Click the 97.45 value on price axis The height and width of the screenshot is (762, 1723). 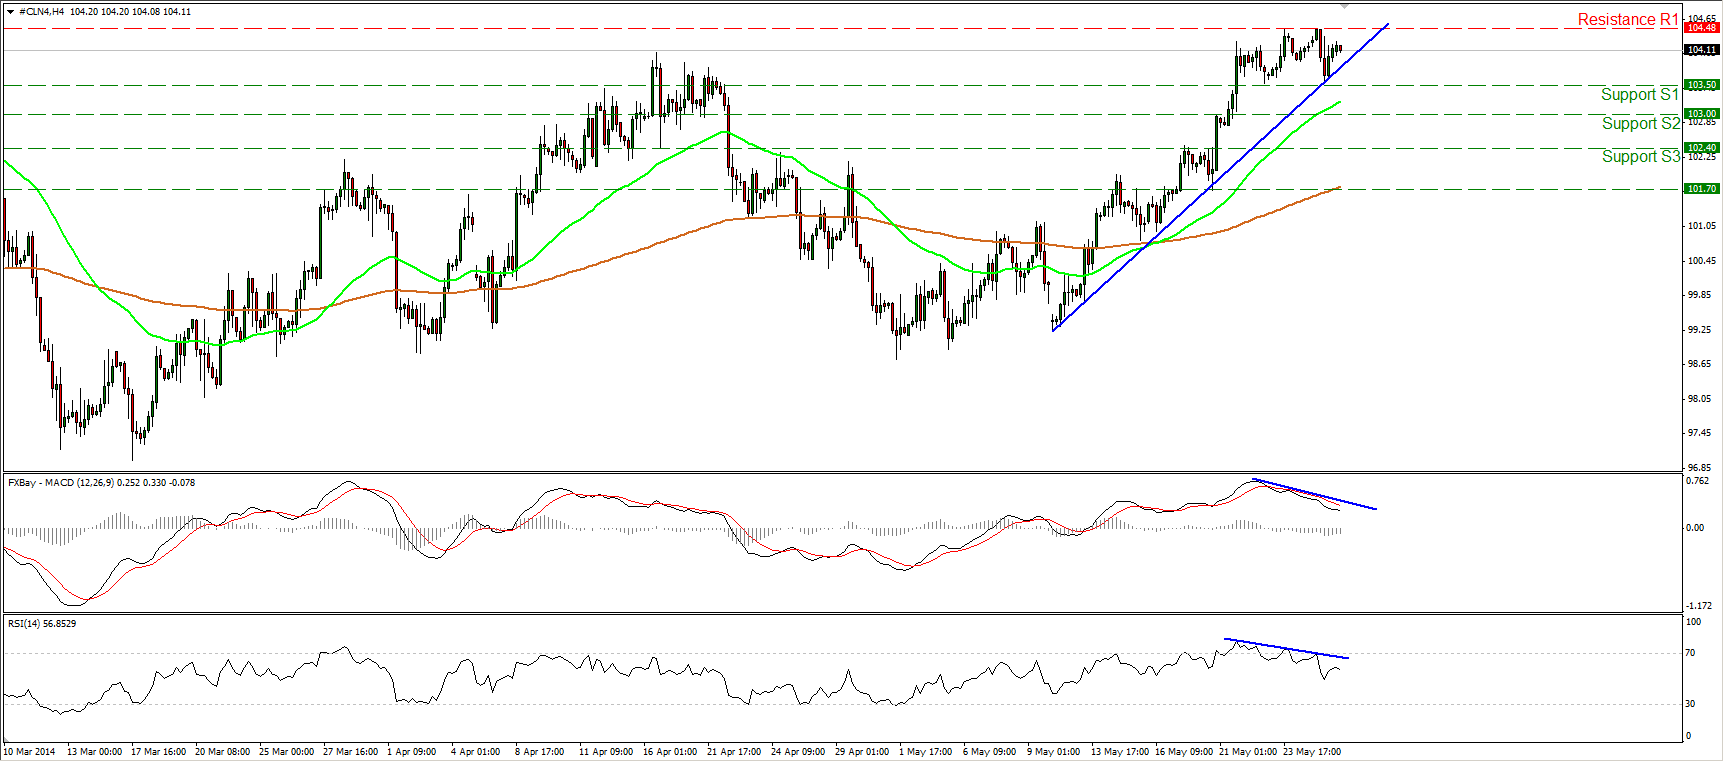click(1699, 434)
